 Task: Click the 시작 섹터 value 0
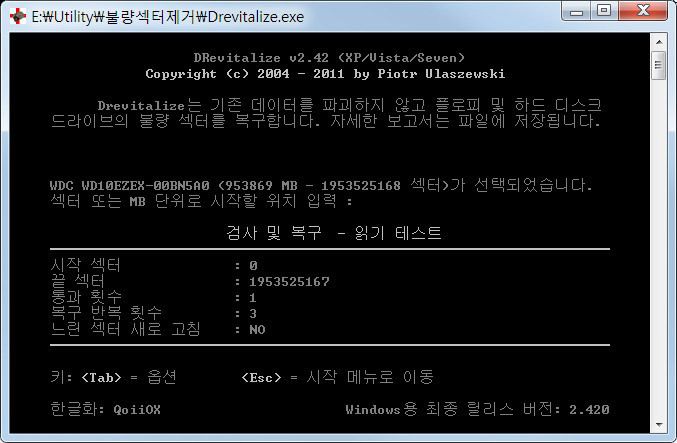coord(253,266)
